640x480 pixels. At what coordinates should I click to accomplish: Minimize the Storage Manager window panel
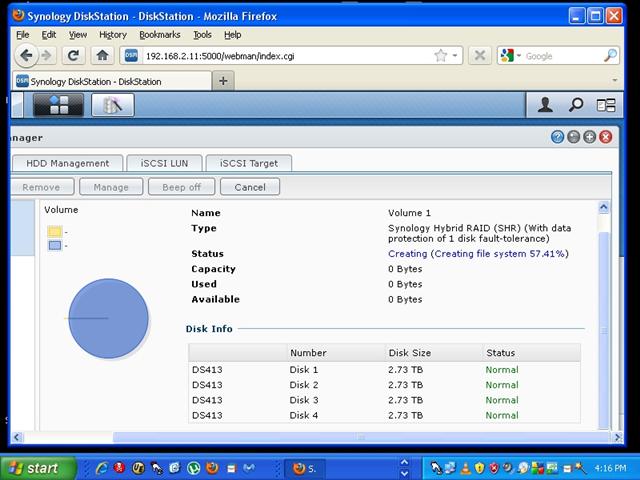(x=573, y=137)
